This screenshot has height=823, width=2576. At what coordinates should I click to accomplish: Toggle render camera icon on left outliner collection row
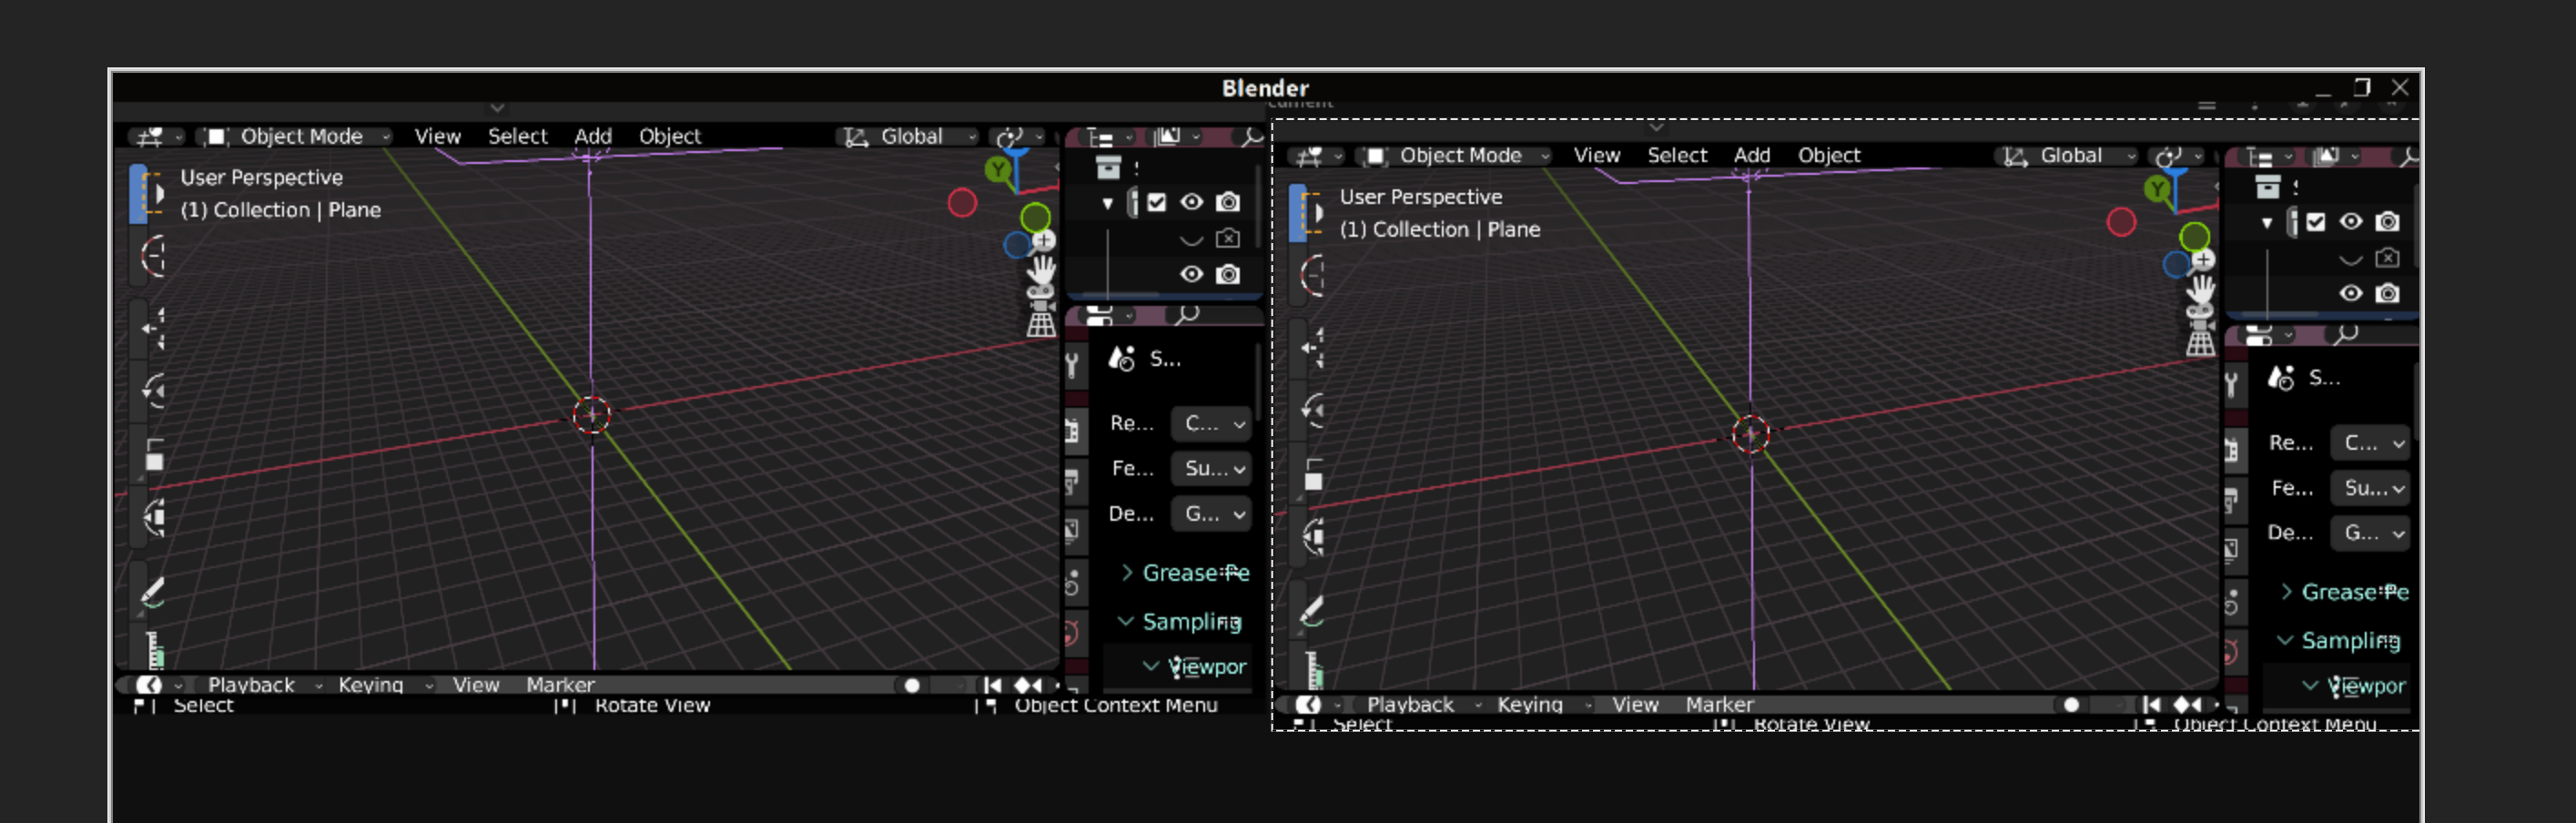[x=1228, y=202]
